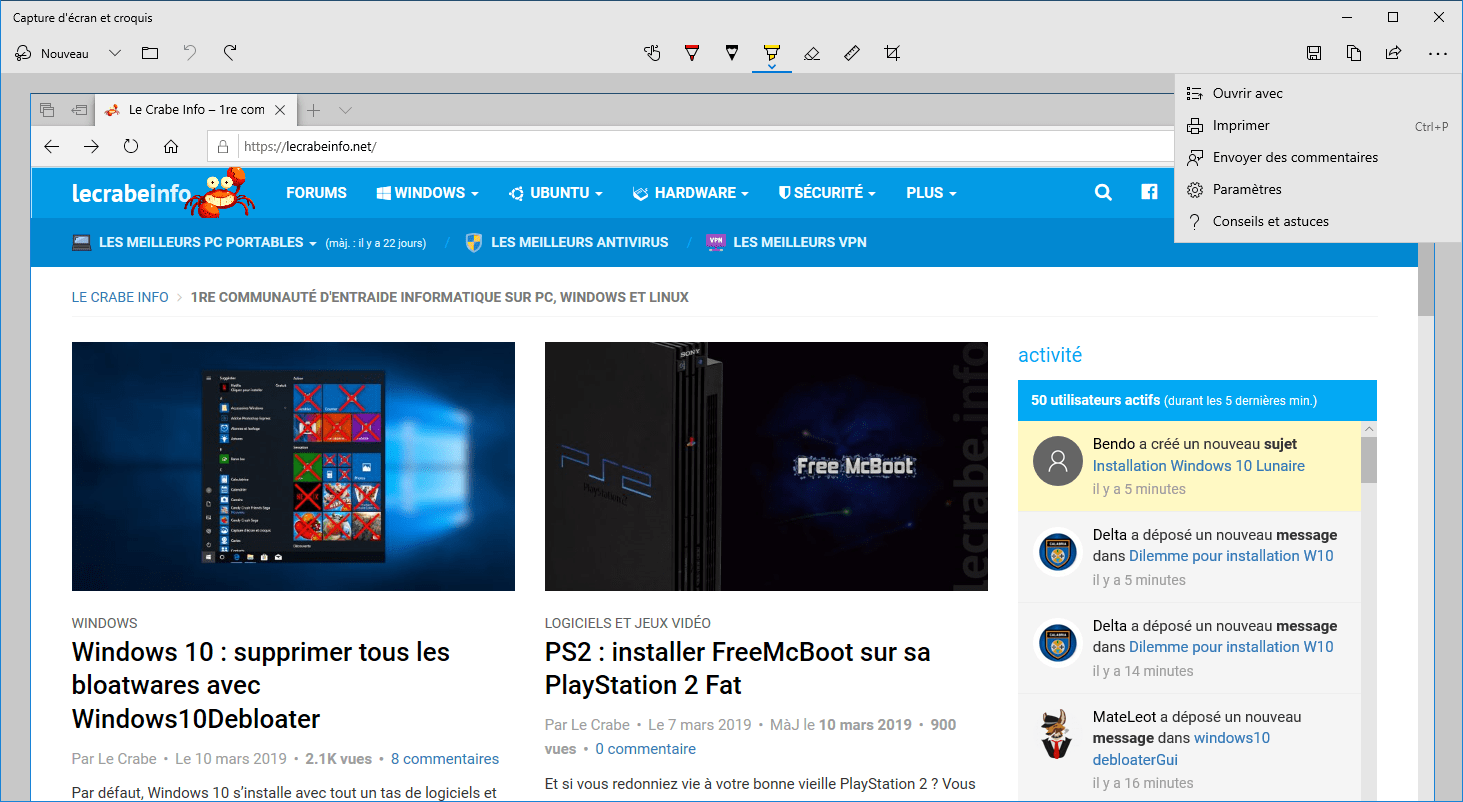Image resolution: width=1463 pixels, height=802 pixels.
Task: Go back with the browser back arrow
Action: [52, 146]
